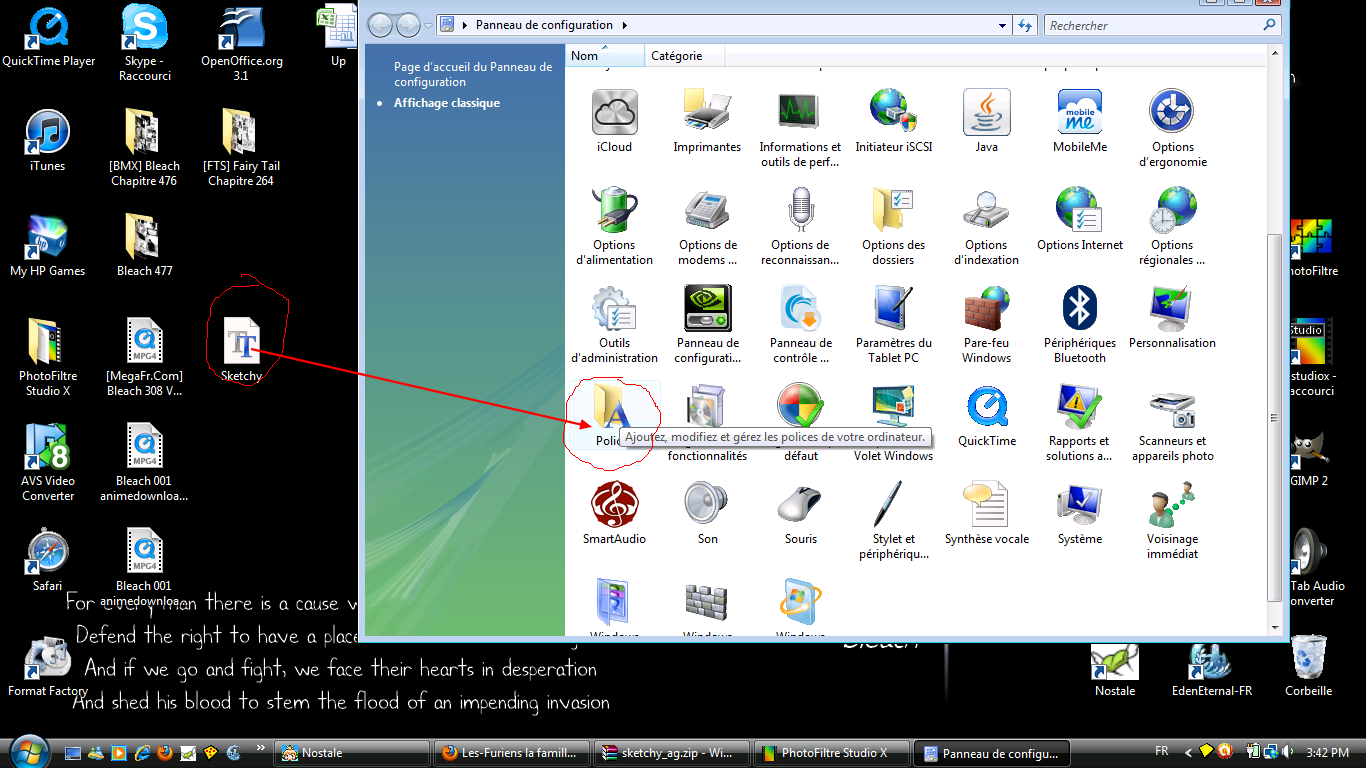The height and width of the screenshot is (768, 1366).
Task: Switch to sketchy_ag.zip taskbar button
Action: point(672,753)
